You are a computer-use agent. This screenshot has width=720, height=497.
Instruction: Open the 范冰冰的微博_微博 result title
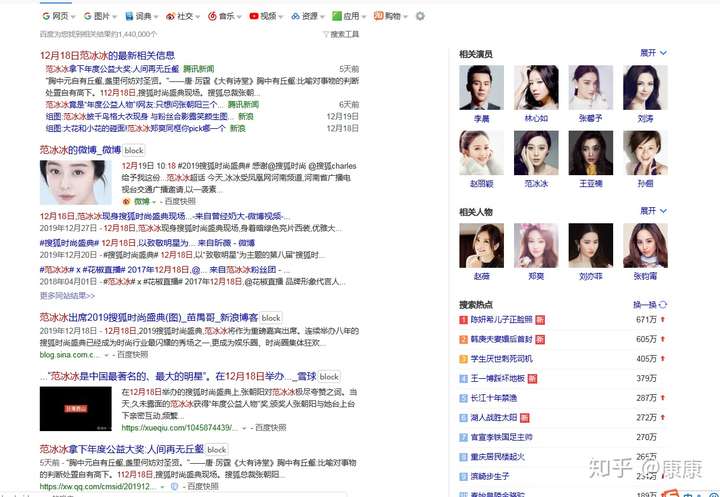(x=80, y=150)
